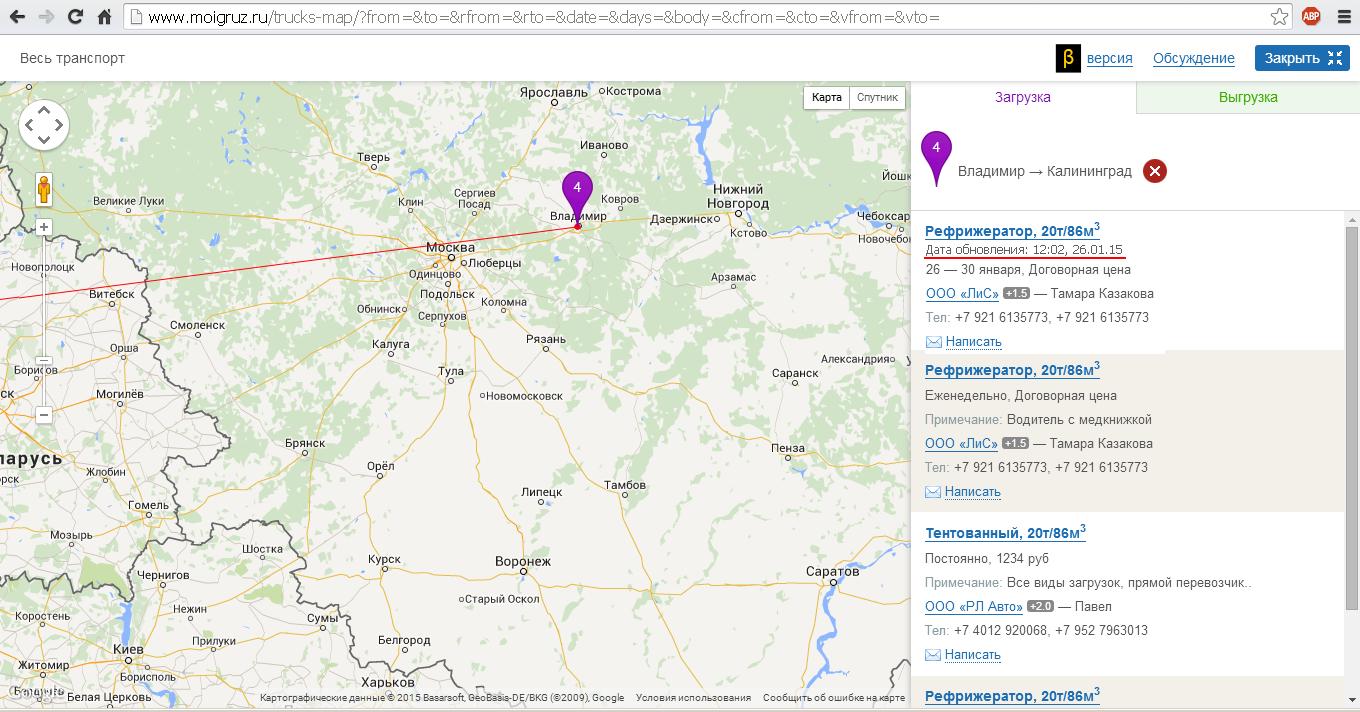Open the Выгрузка tab
Viewport: 1360px width, 712px height.
tap(1247, 97)
